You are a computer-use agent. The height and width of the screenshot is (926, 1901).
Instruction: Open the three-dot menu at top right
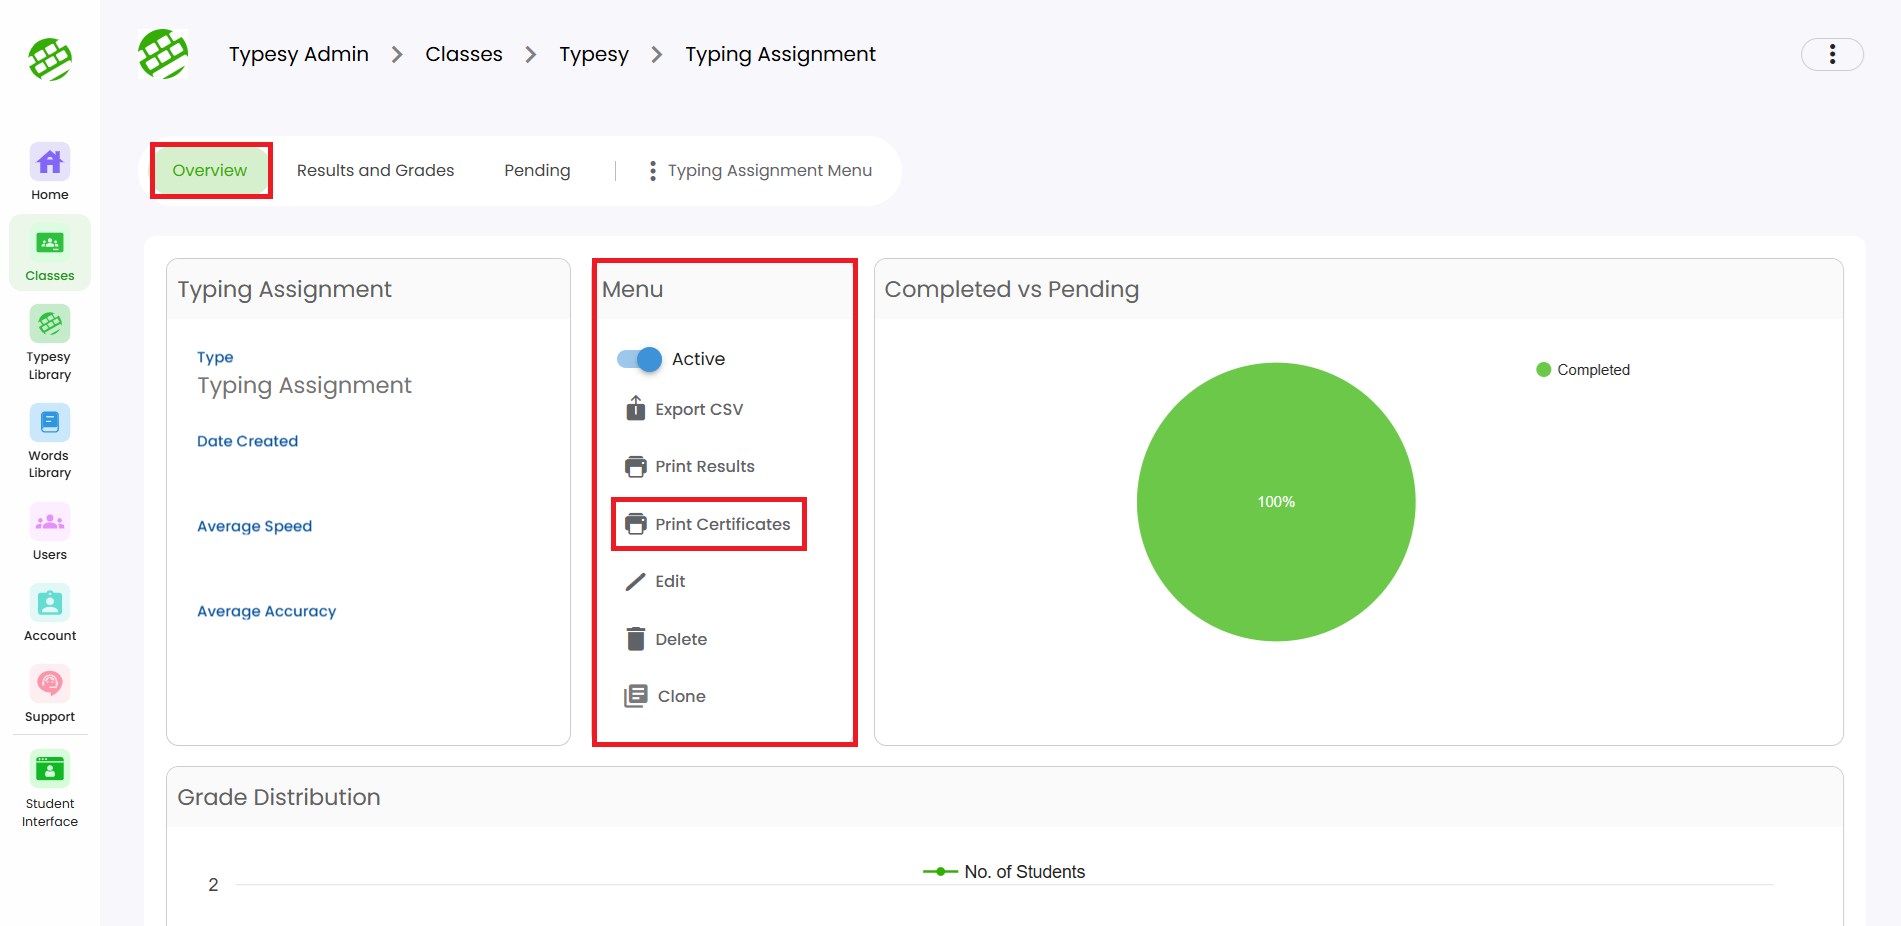[1831, 54]
